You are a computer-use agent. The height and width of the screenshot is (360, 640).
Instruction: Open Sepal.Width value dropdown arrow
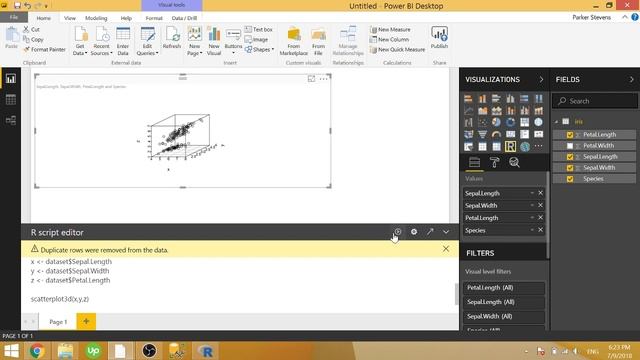(532, 205)
